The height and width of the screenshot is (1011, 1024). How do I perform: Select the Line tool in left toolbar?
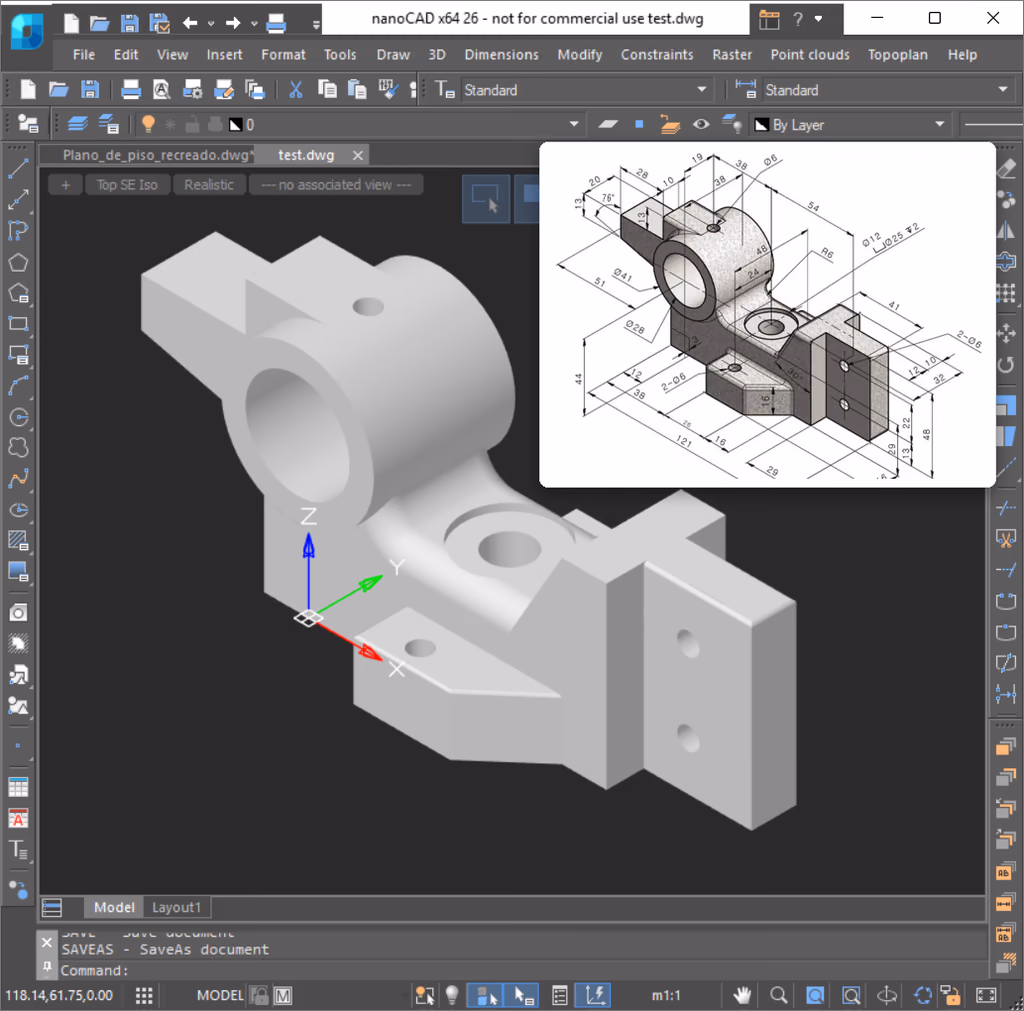click(18, 168)
